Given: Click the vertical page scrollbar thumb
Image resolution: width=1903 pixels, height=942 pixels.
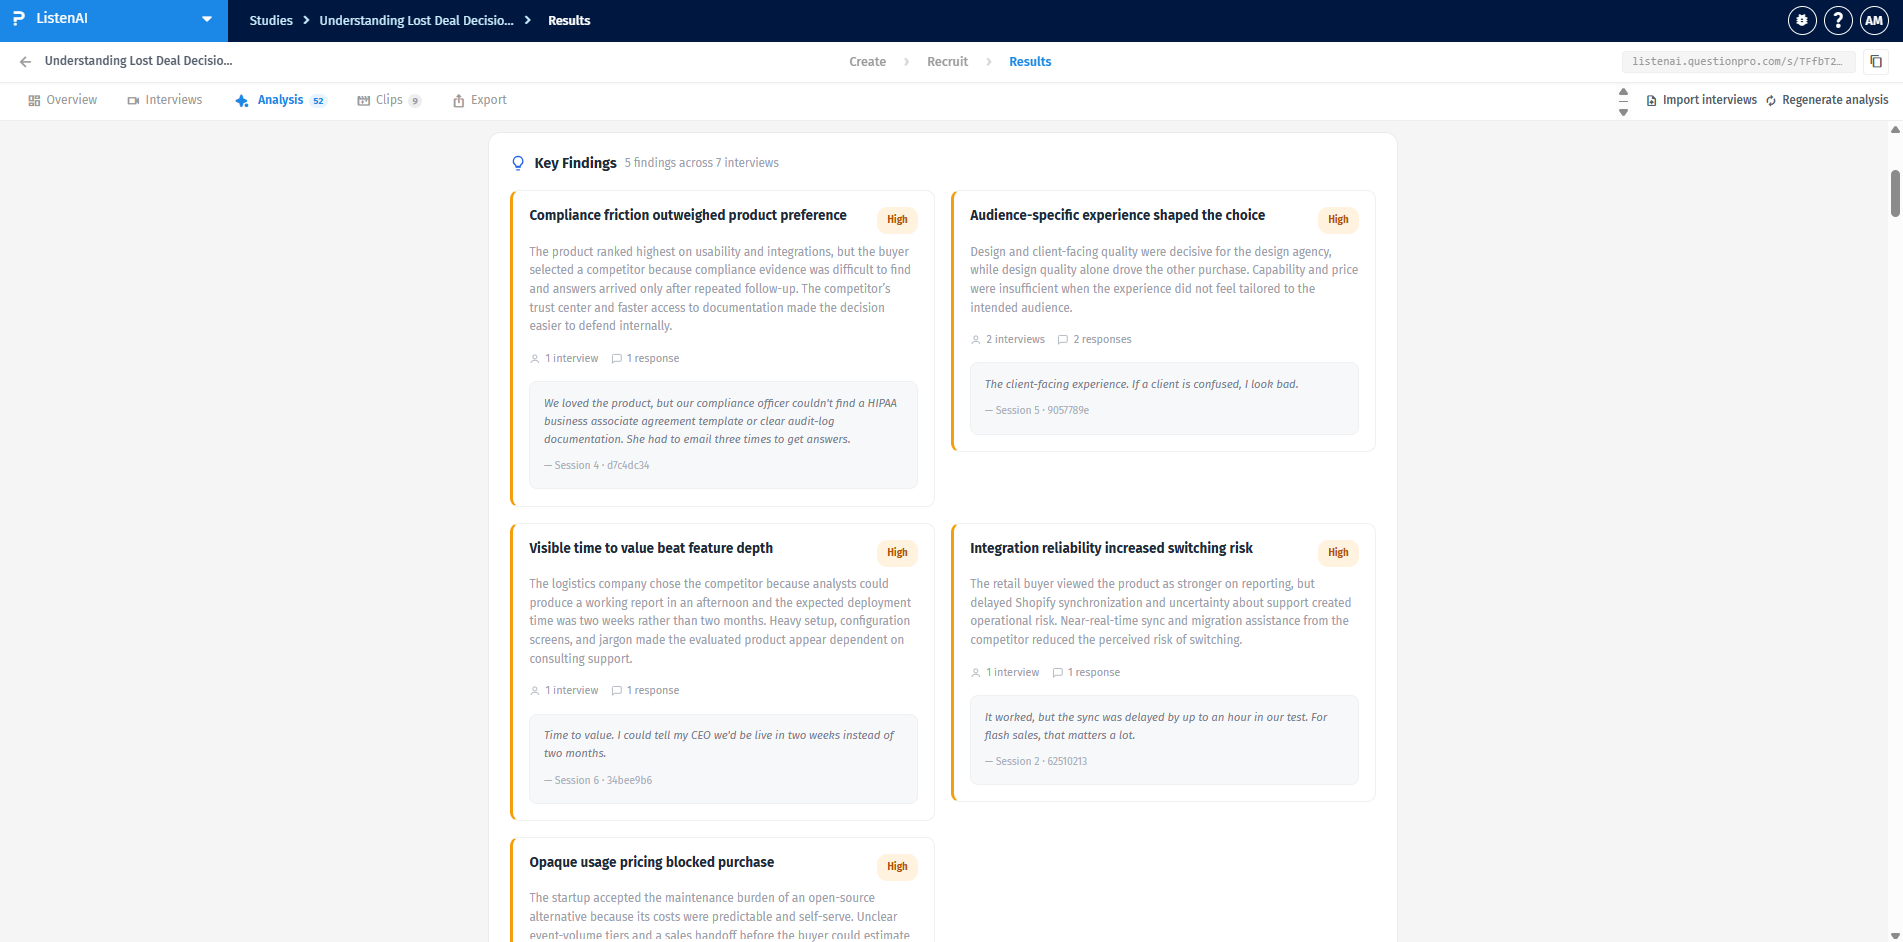Looking at the screenshot, I should tap(1895, 193).
